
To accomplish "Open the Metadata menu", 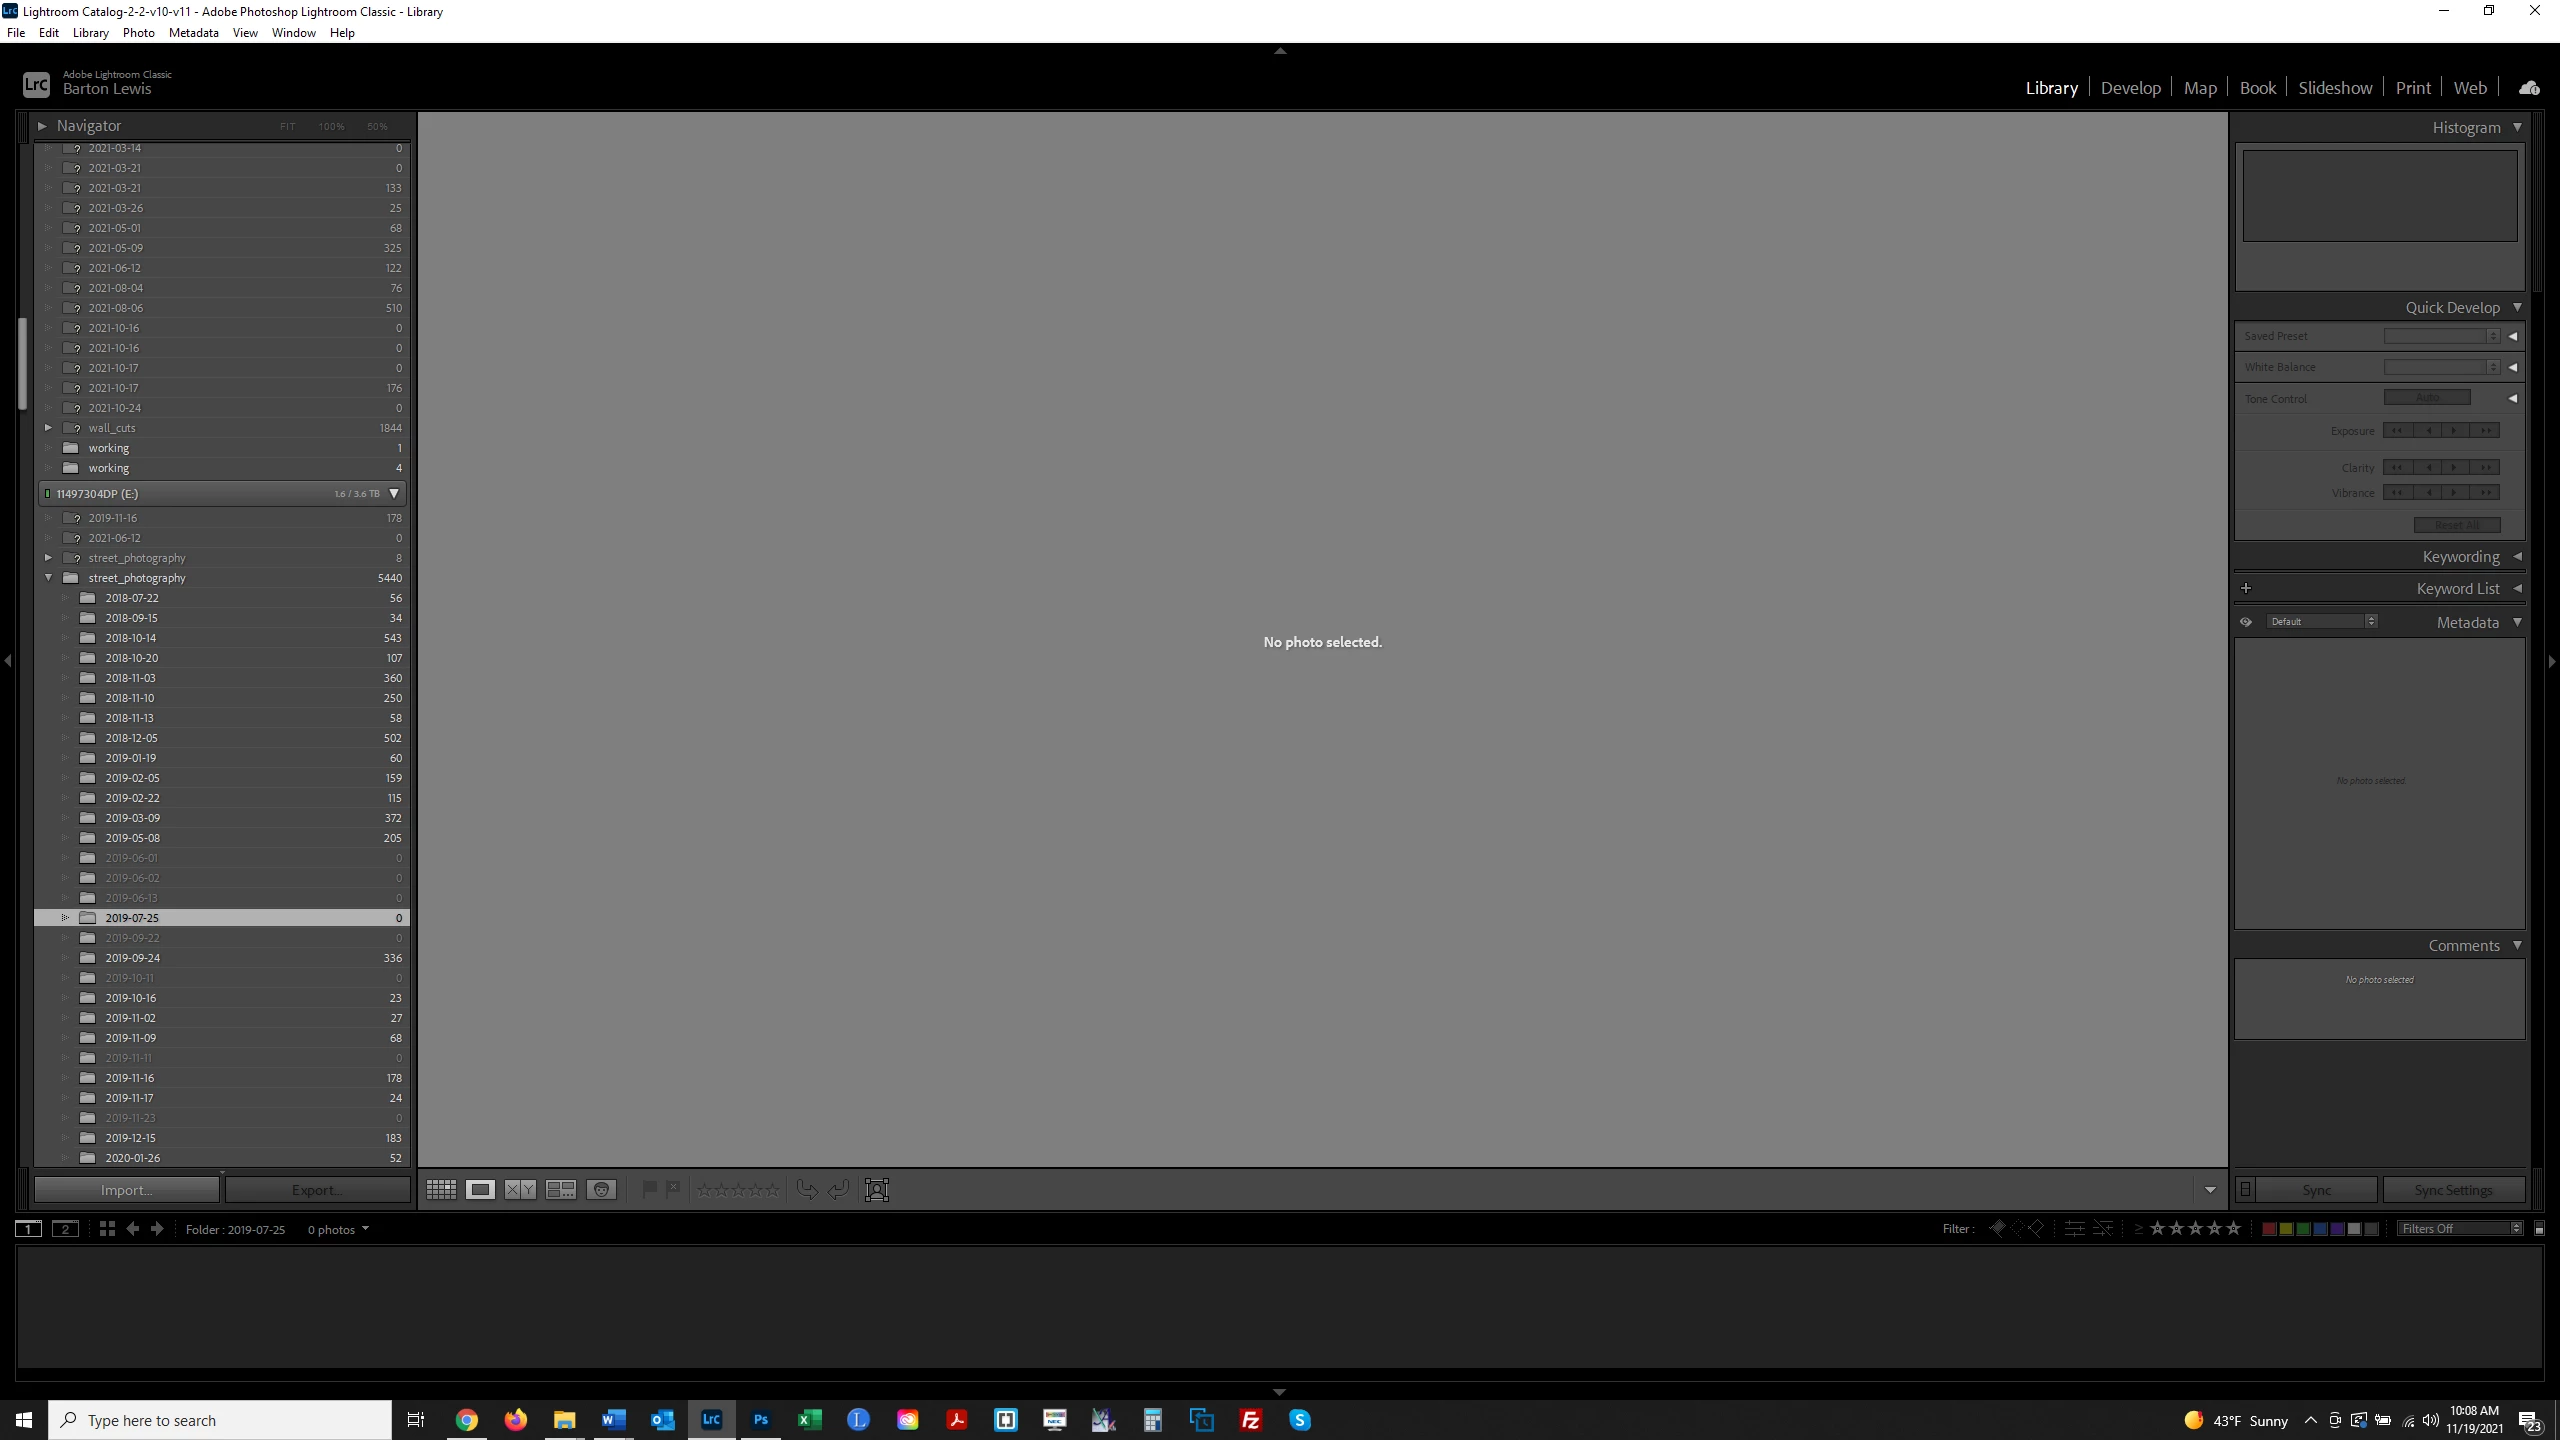I will pos(193,33).
